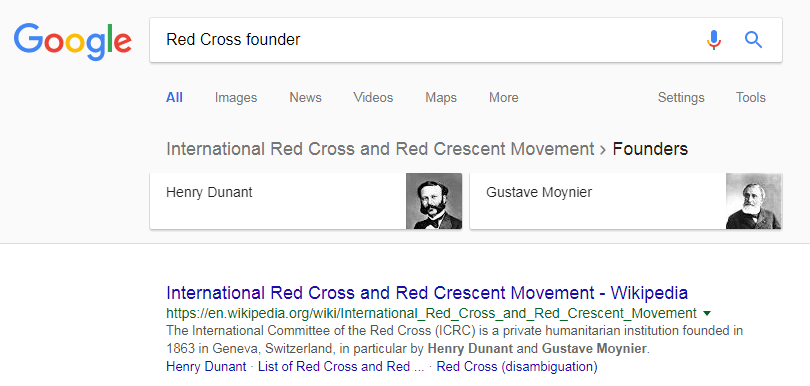810x386 pixels.
Task: Switch to the Images tab
Action: pos(236,98)
